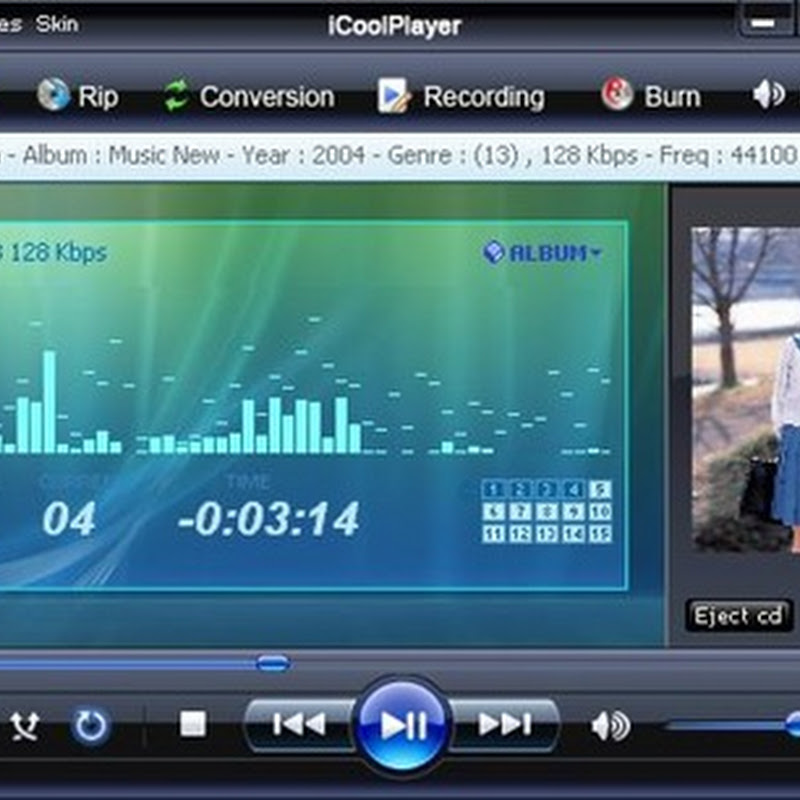The image size is (800, 800).
Task: Click the blue play/pause button
Action: click(x=403, y=725)
